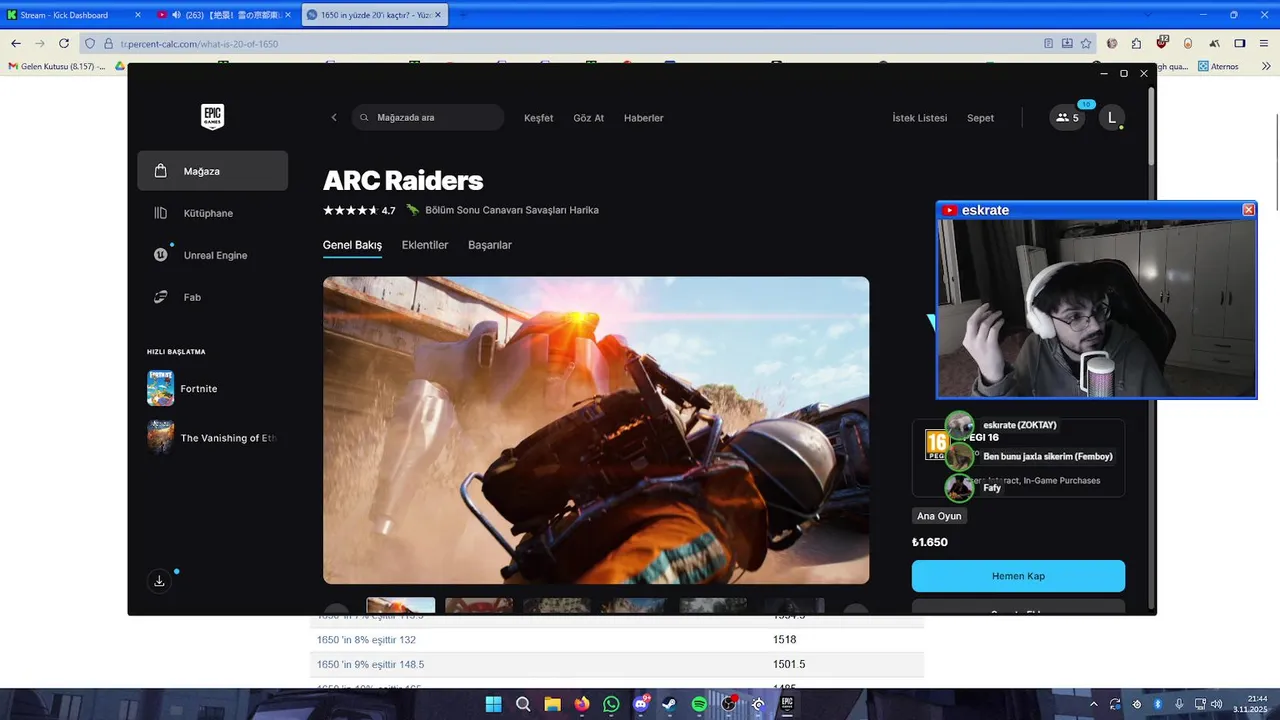Open the Firefox hamburger menu
Screen dimensions: 1280x720
tap(1265, 43)
